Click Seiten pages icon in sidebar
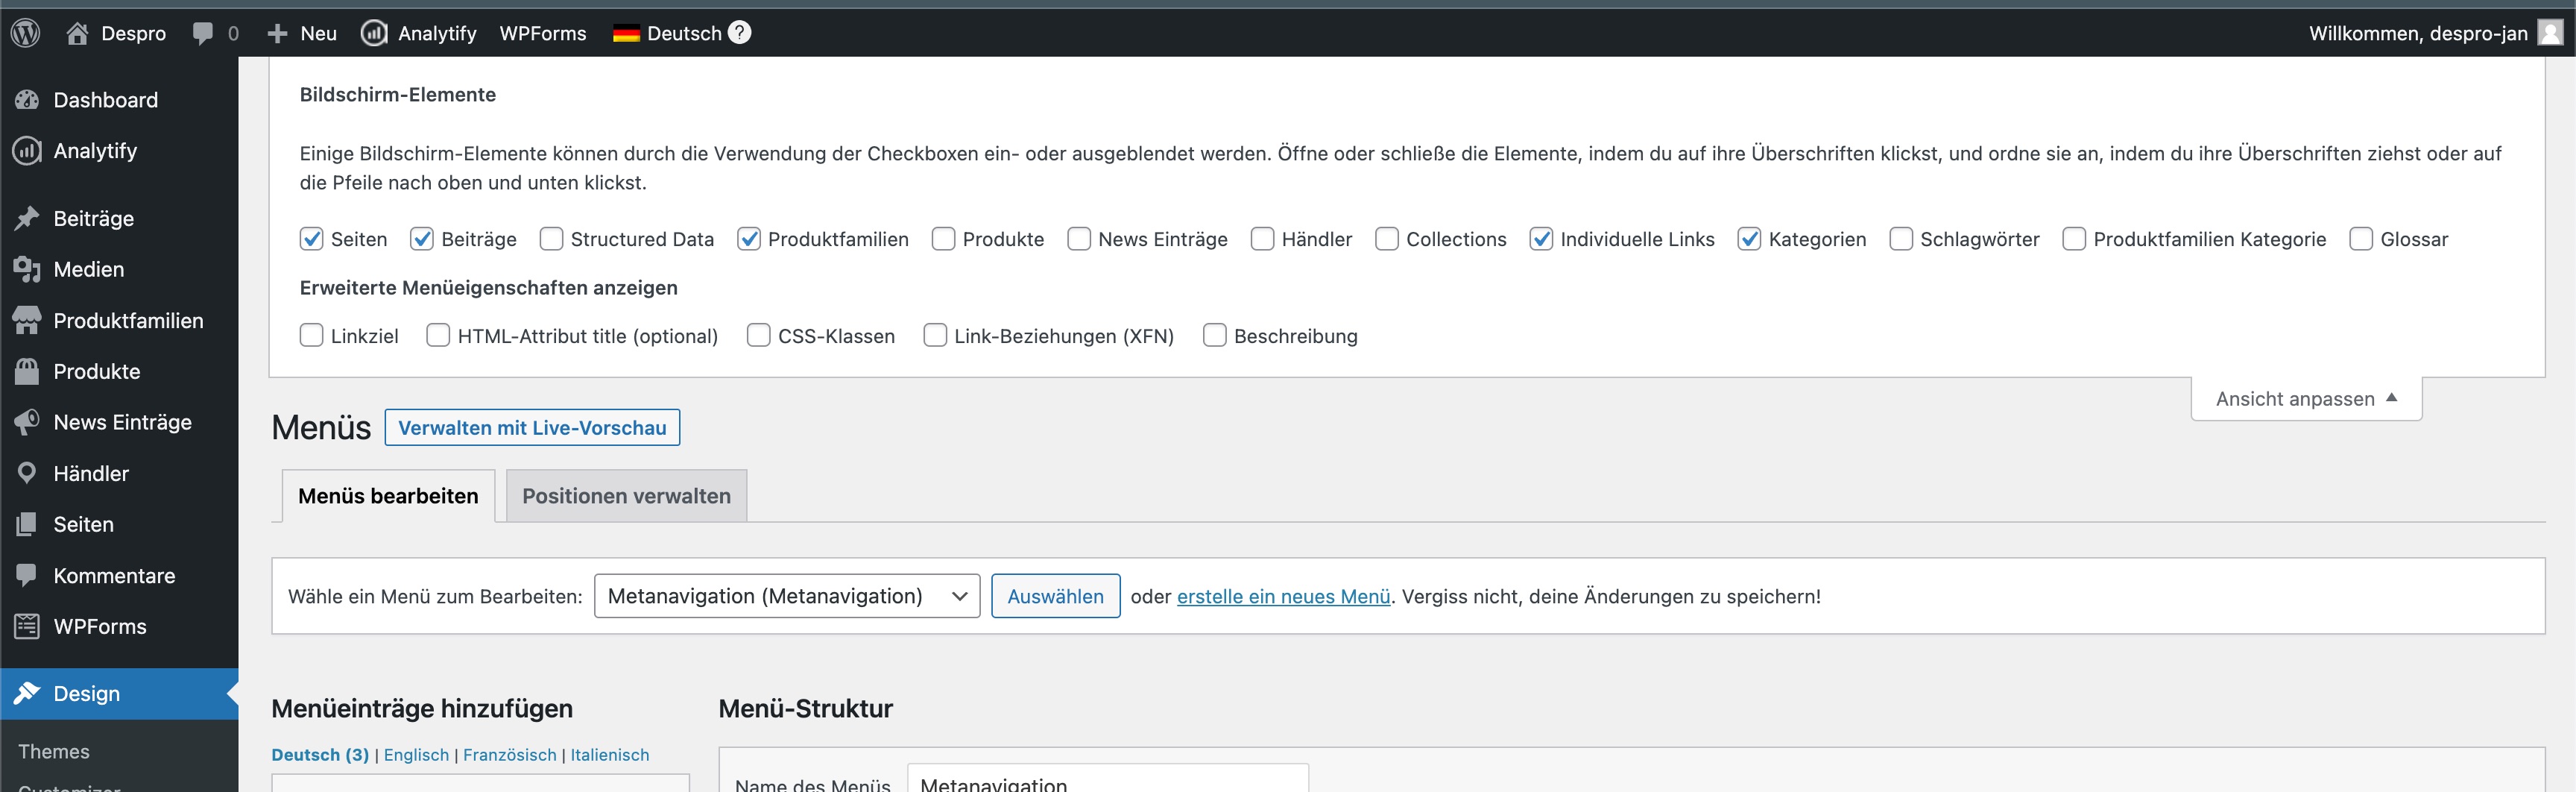Image resolution: width=2576 pixels, height=792 pixels. coord(27,524)
